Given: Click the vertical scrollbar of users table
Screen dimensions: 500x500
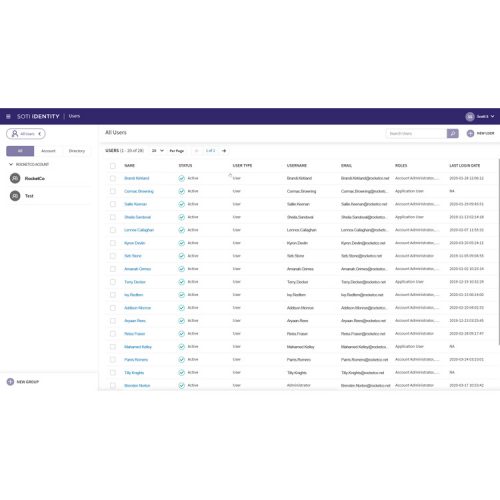Looking at the screenshot, I should point(499,252).
